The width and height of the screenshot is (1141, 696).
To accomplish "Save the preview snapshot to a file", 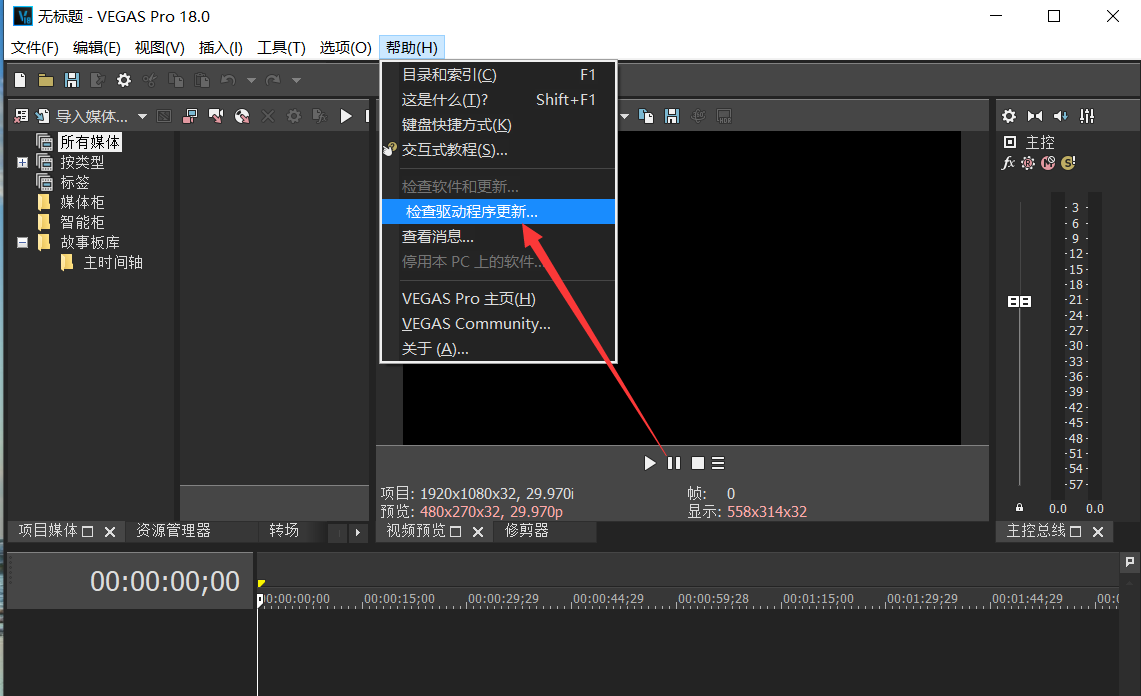I will pos(672,116).
